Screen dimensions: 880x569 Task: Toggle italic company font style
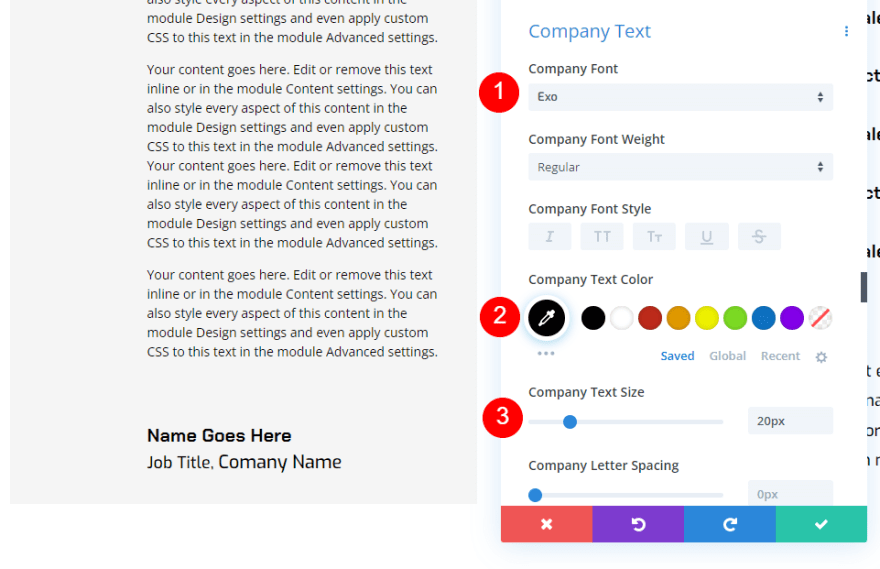(550, 237)
